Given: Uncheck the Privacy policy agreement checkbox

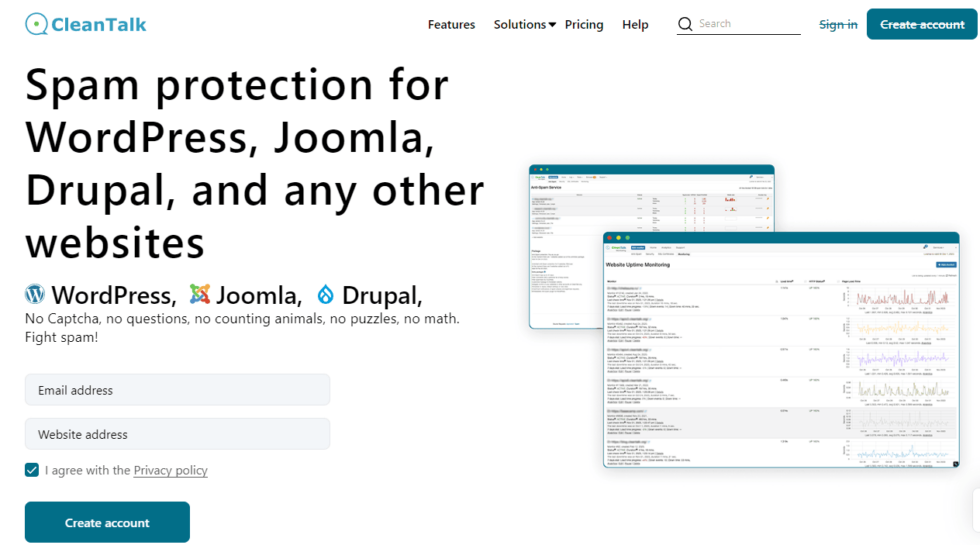Looking at the screenshot, I should pyautogui.click(x=32, y=470).
